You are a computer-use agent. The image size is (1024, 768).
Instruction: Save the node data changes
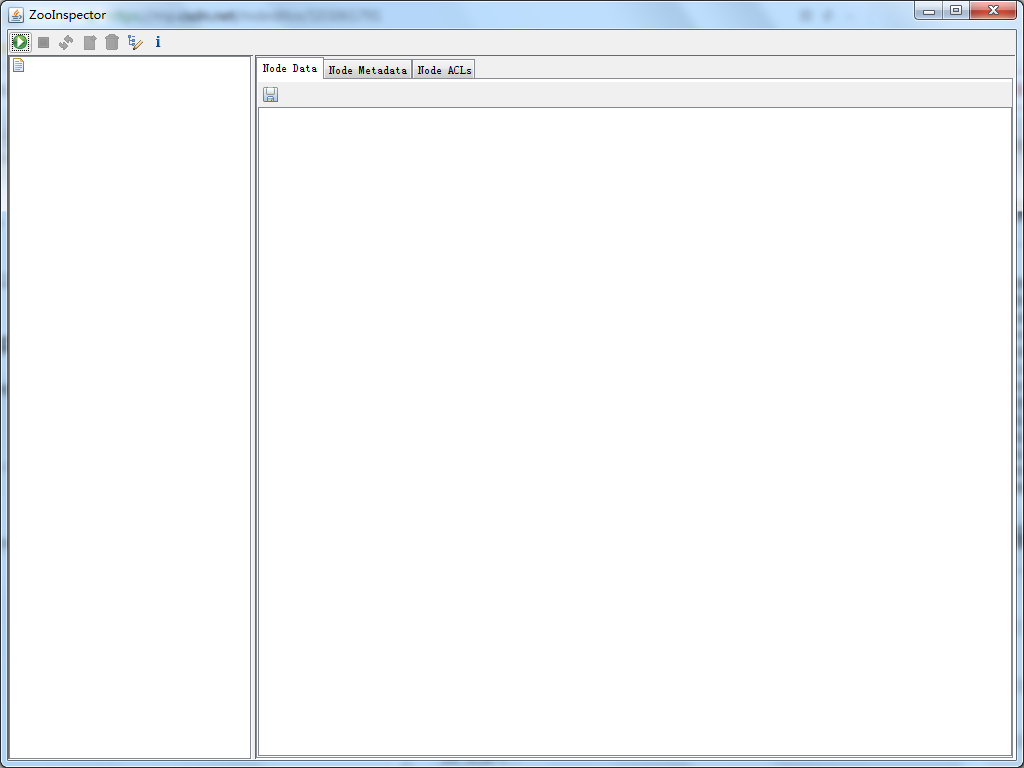tap(270, 93)
